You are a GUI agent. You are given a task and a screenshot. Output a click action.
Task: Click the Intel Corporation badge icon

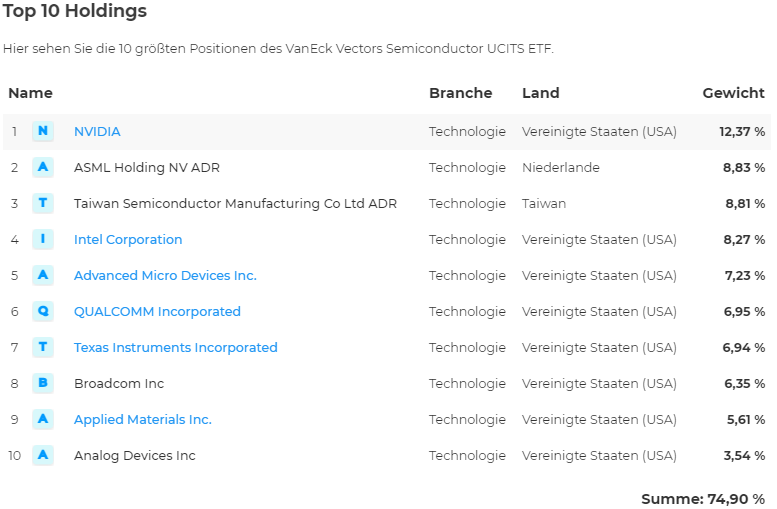pyautogui.click(x=43, y=239)
